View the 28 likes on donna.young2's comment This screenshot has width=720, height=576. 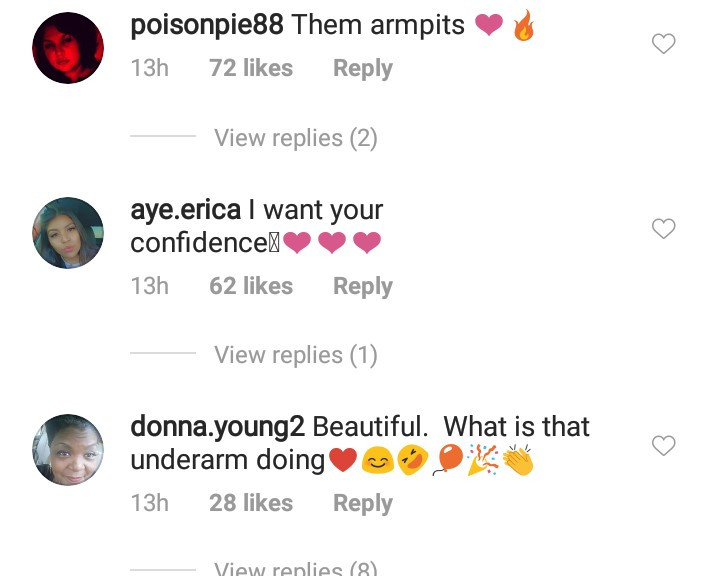tap(250, 503)
